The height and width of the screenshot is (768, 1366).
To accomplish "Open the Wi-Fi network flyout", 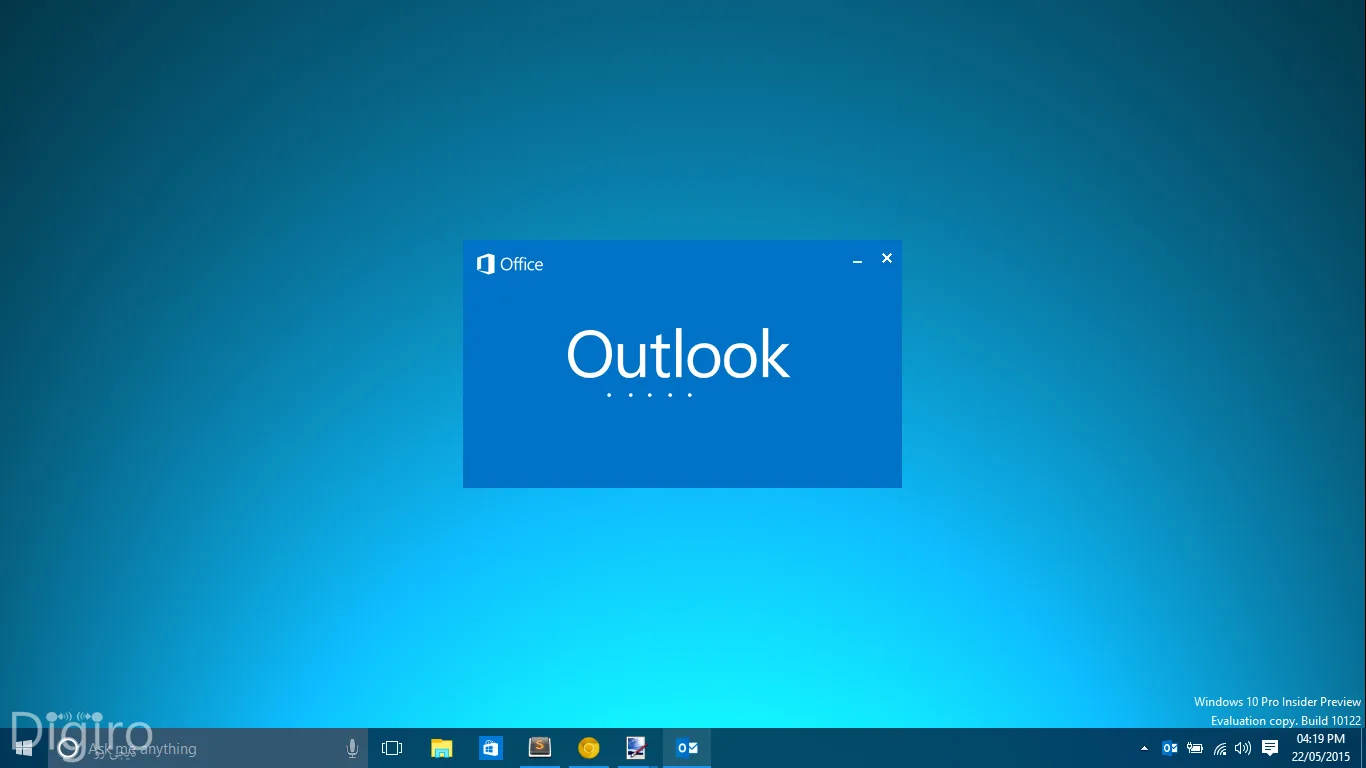I will pos(1219,748).
